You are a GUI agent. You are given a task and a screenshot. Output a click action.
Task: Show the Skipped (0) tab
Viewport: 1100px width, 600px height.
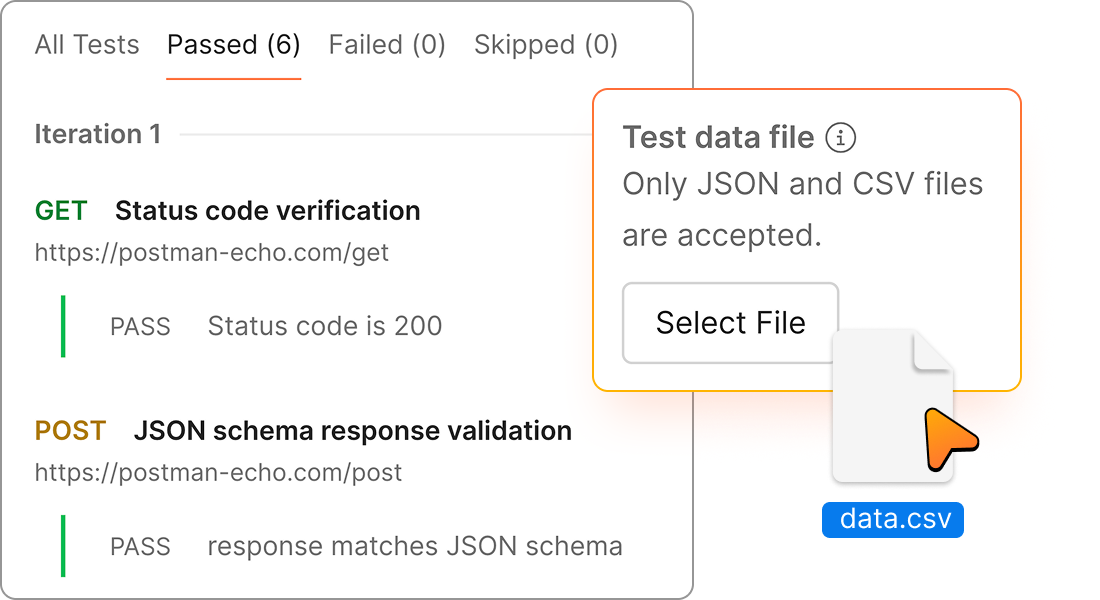[546, 45]
